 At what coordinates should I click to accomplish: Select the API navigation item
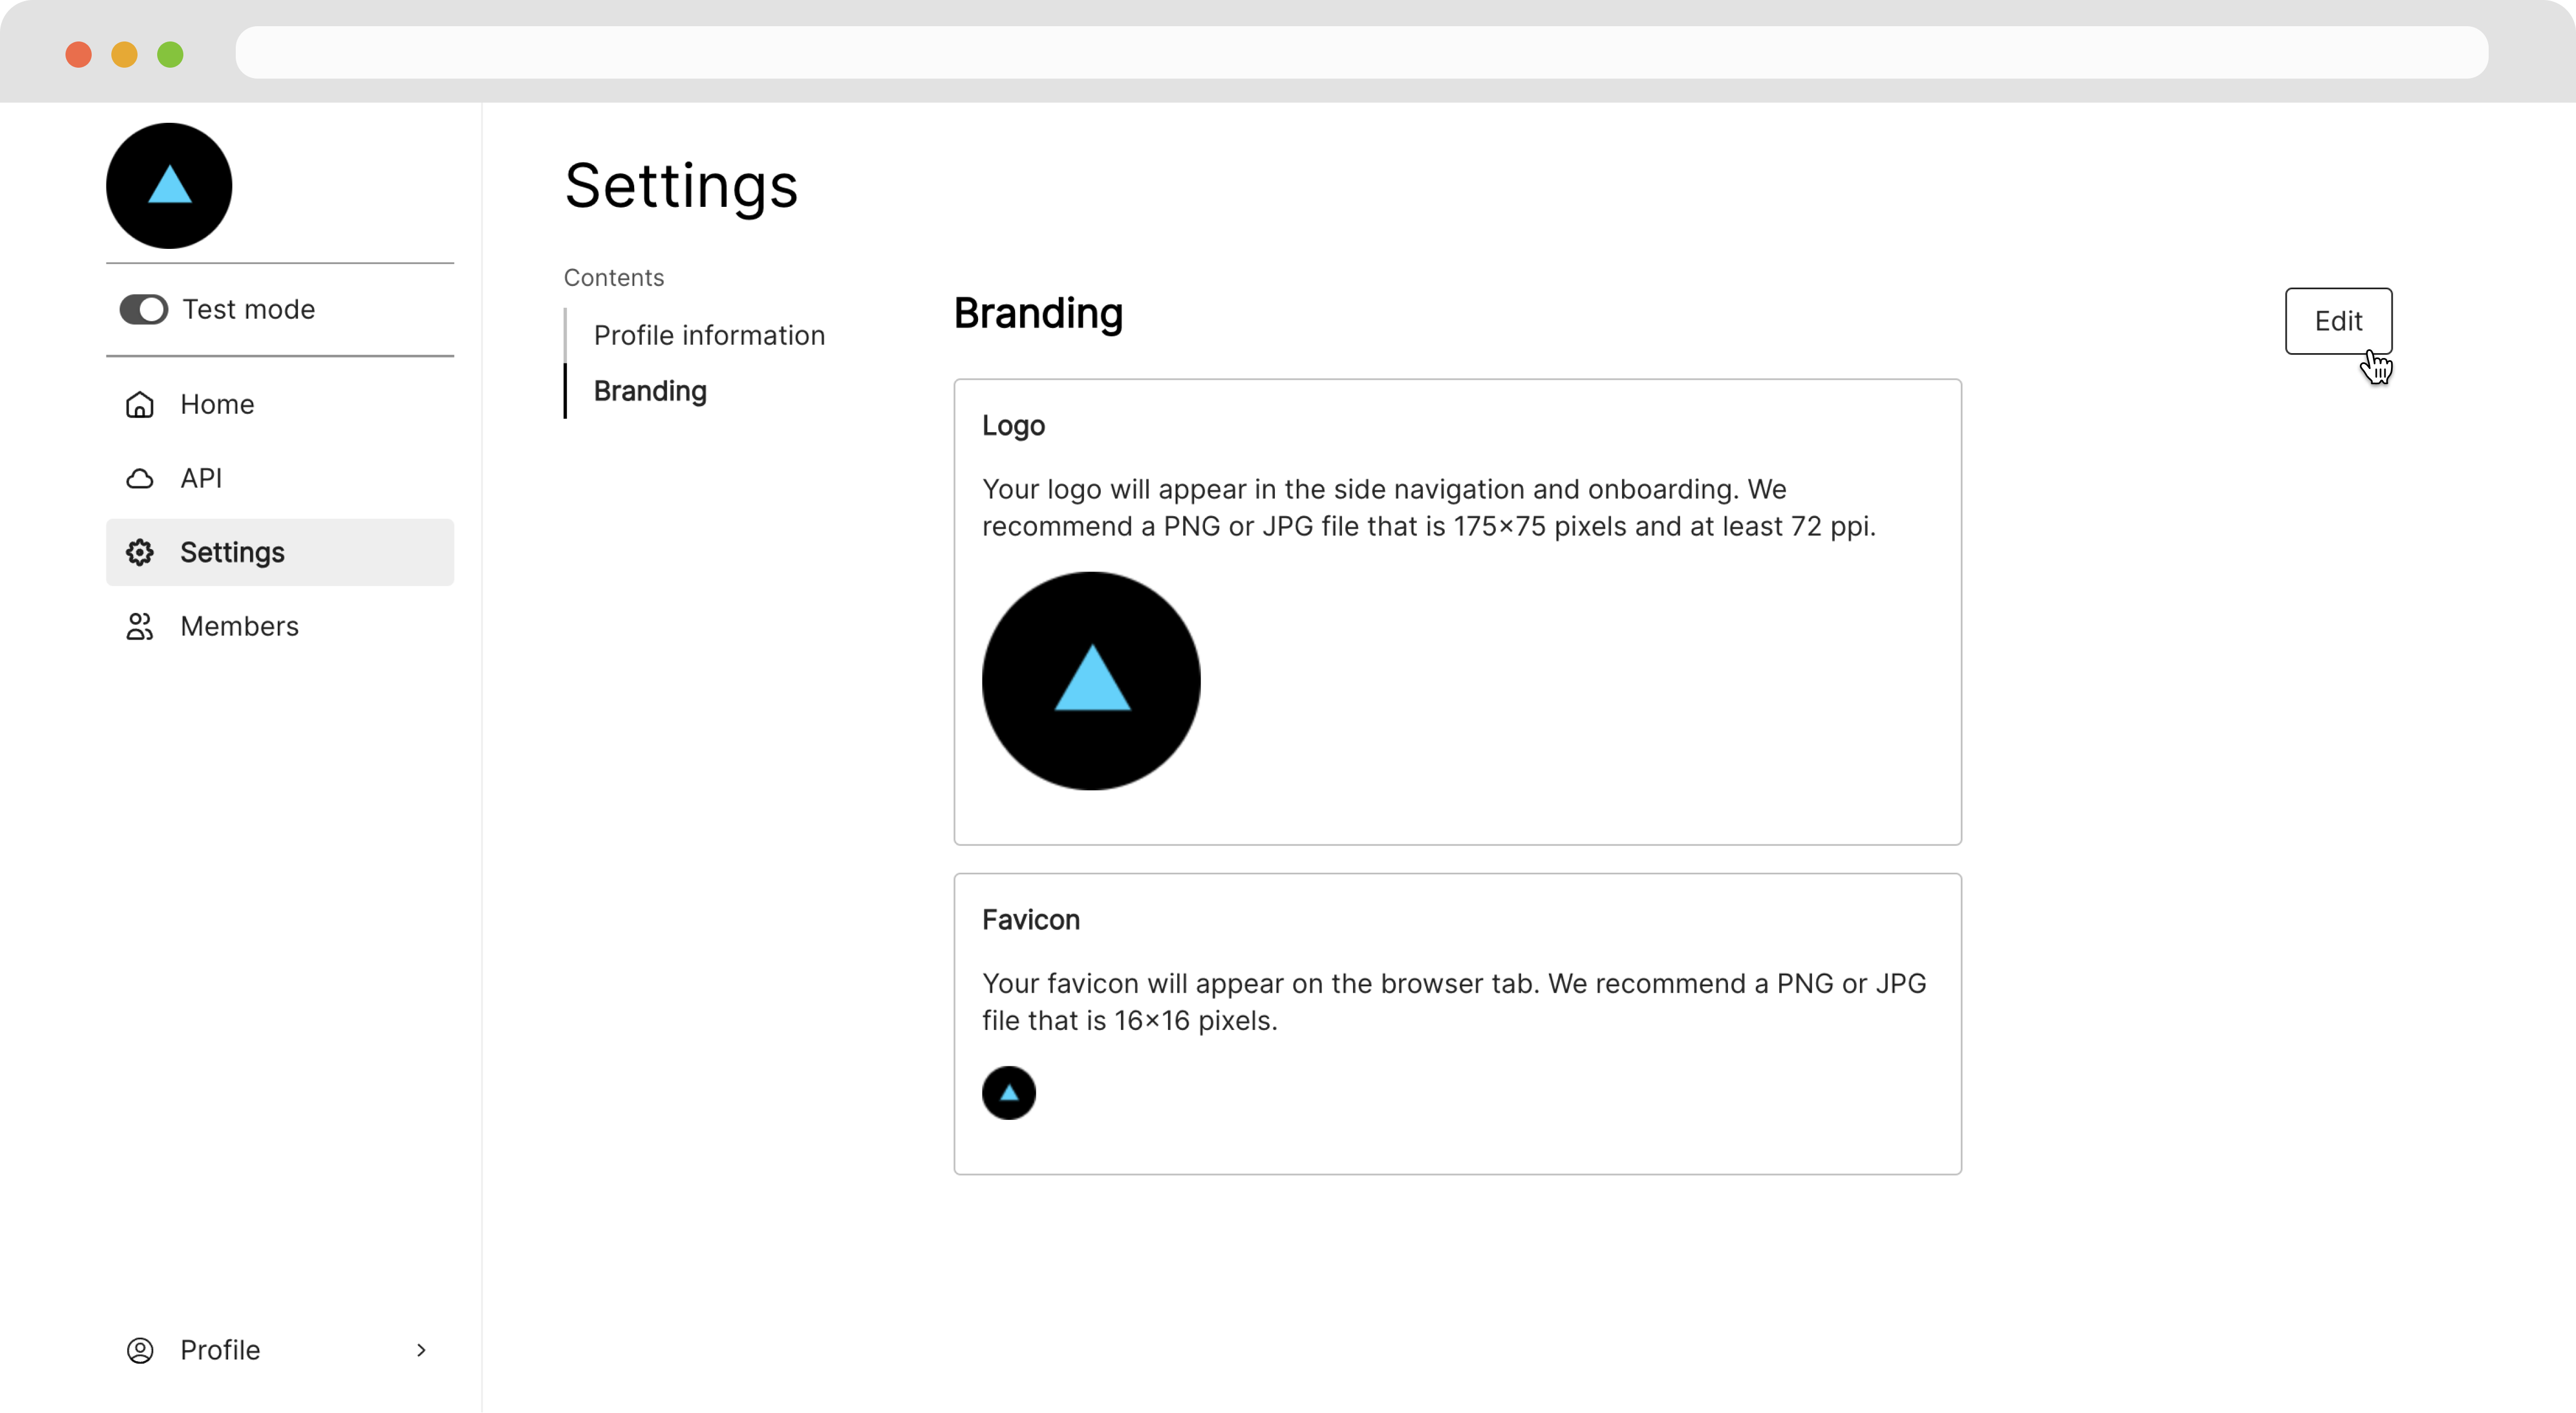coord(201,478)
